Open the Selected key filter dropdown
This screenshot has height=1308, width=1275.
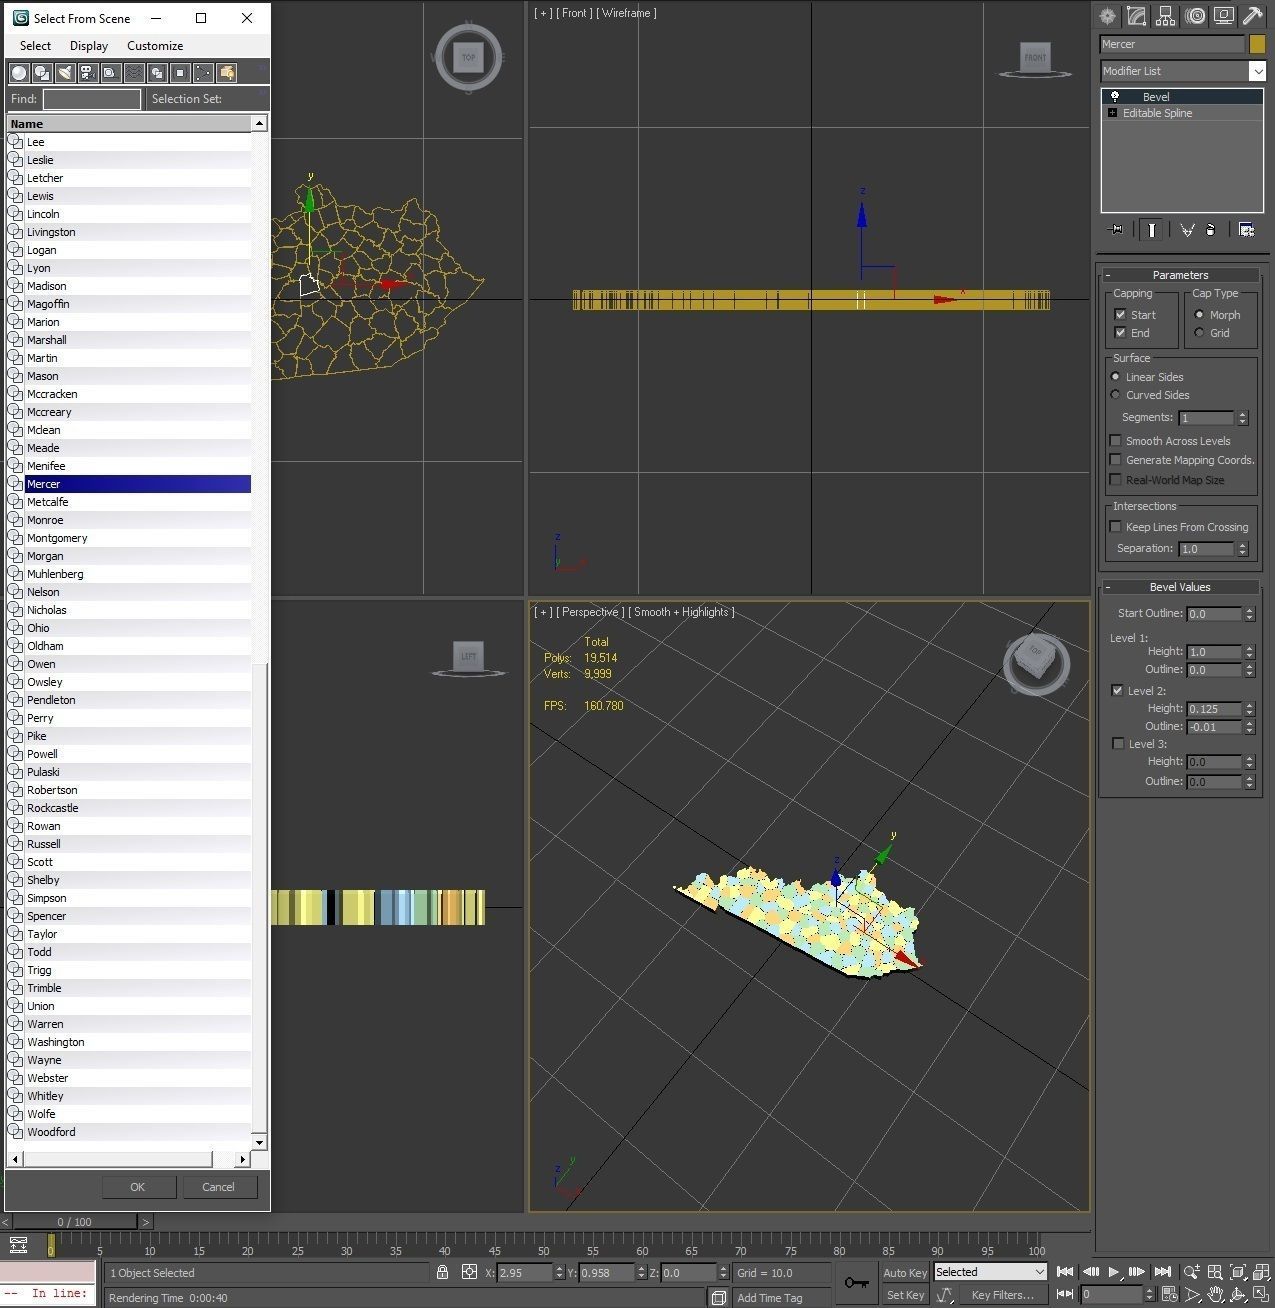point(990,1272)
